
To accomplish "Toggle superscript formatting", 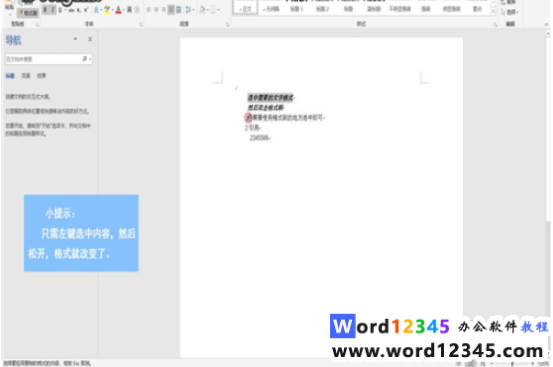I will coord(86,10).
